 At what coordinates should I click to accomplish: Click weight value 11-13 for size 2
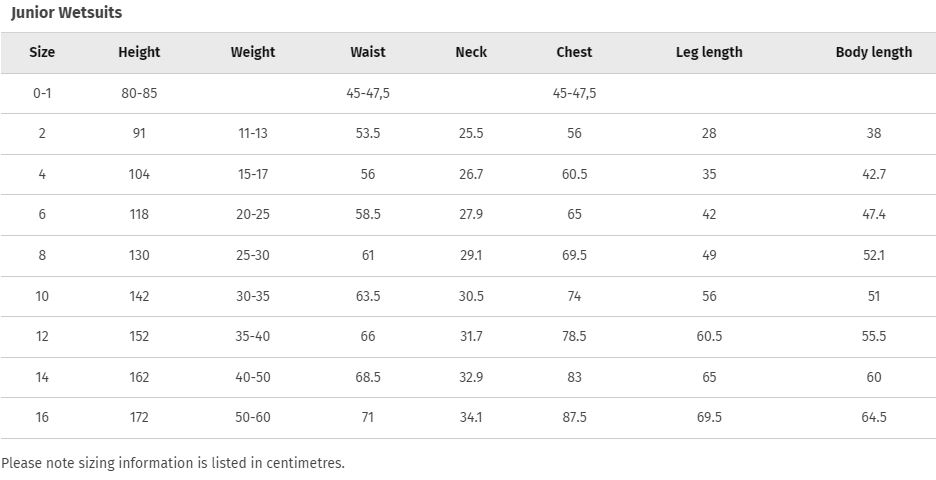[253, 133]
